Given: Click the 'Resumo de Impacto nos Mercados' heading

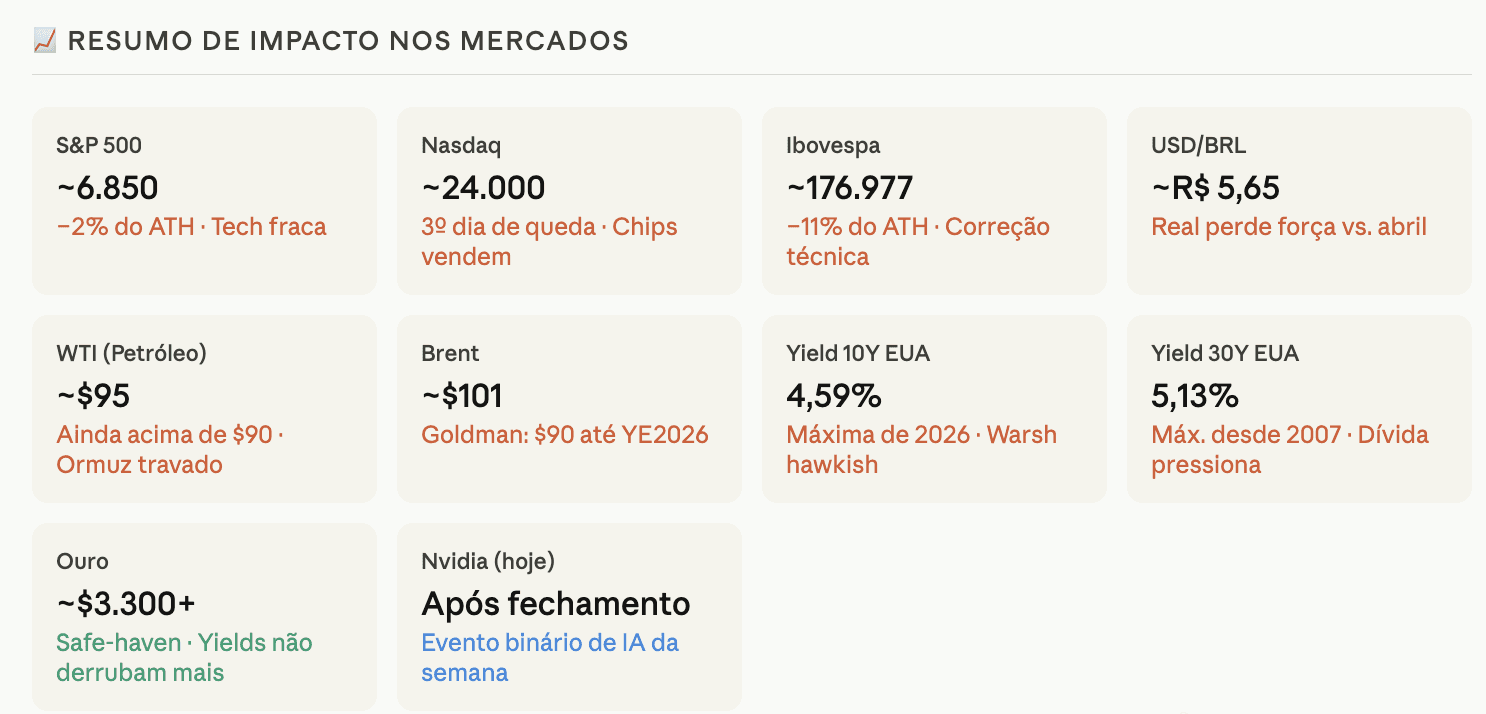Looking at the screenshot, I should [348, 41].
